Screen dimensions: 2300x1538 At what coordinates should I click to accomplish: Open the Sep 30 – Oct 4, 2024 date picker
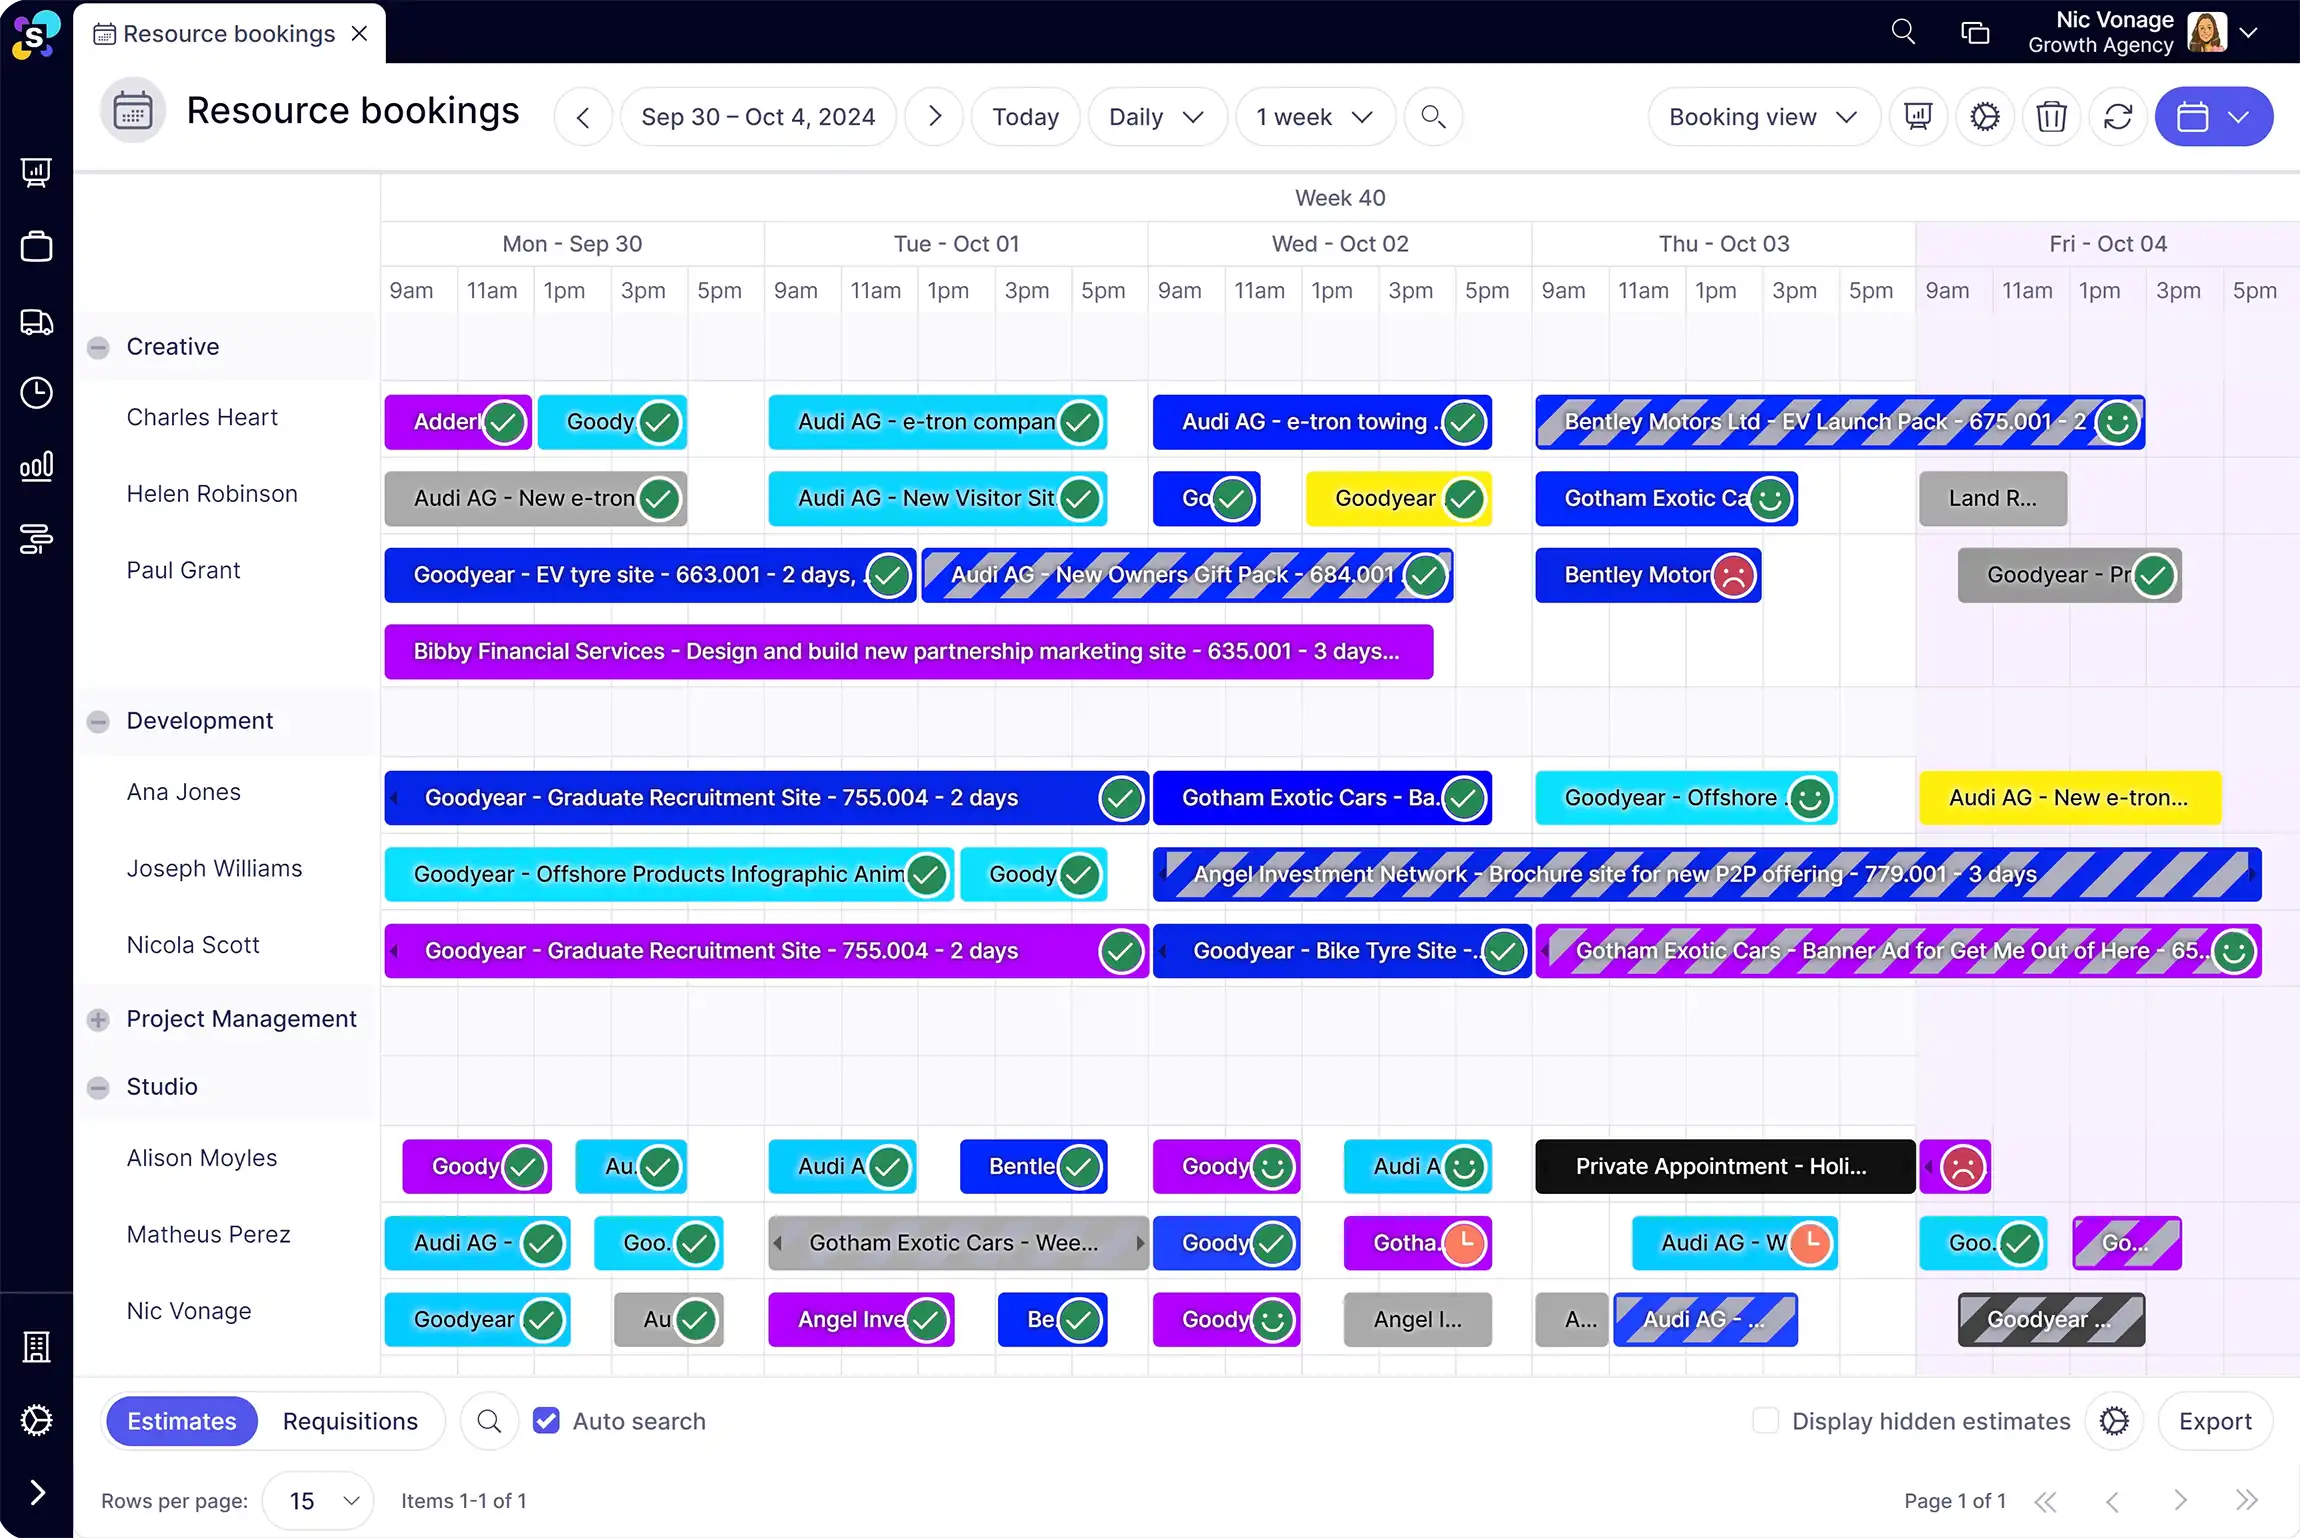[758, 117]
